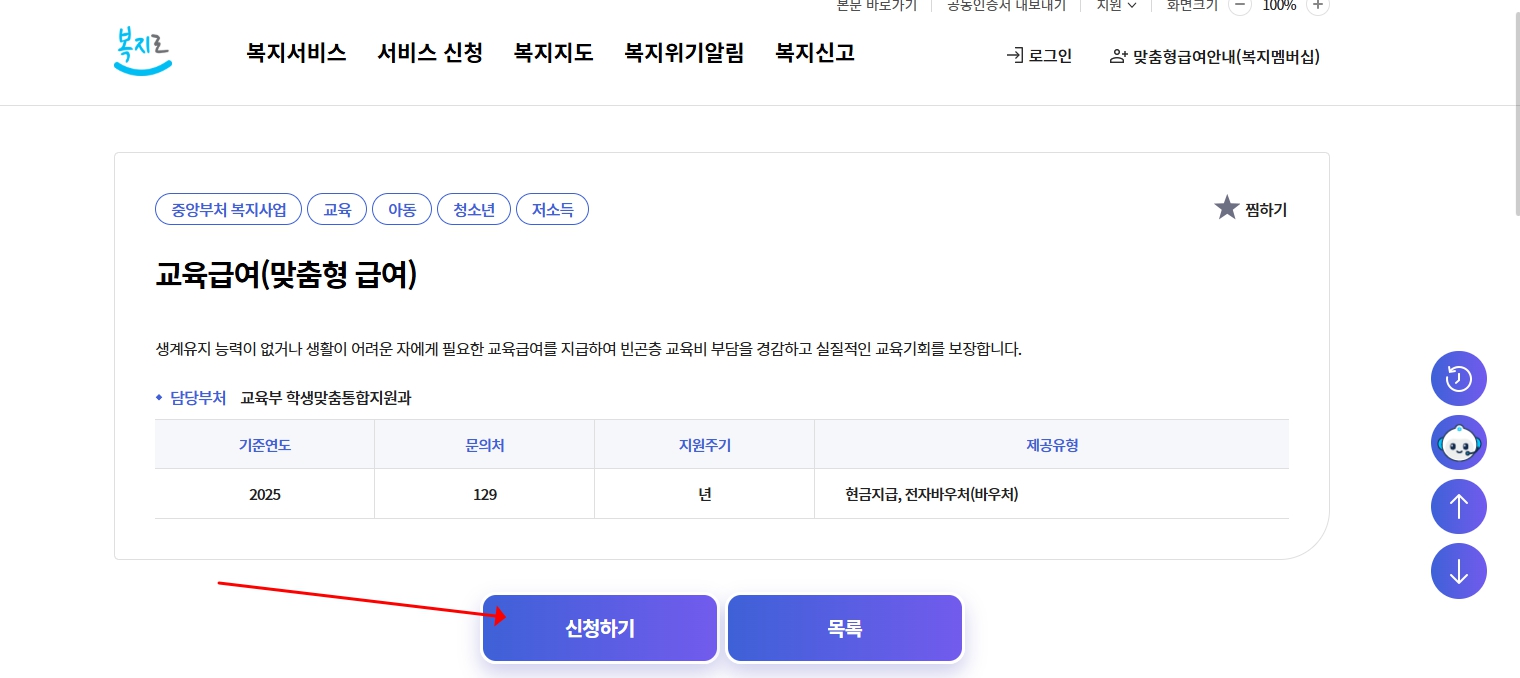
Task: Toggle the 찜하기 favorite star
Action: (1227, 207)
